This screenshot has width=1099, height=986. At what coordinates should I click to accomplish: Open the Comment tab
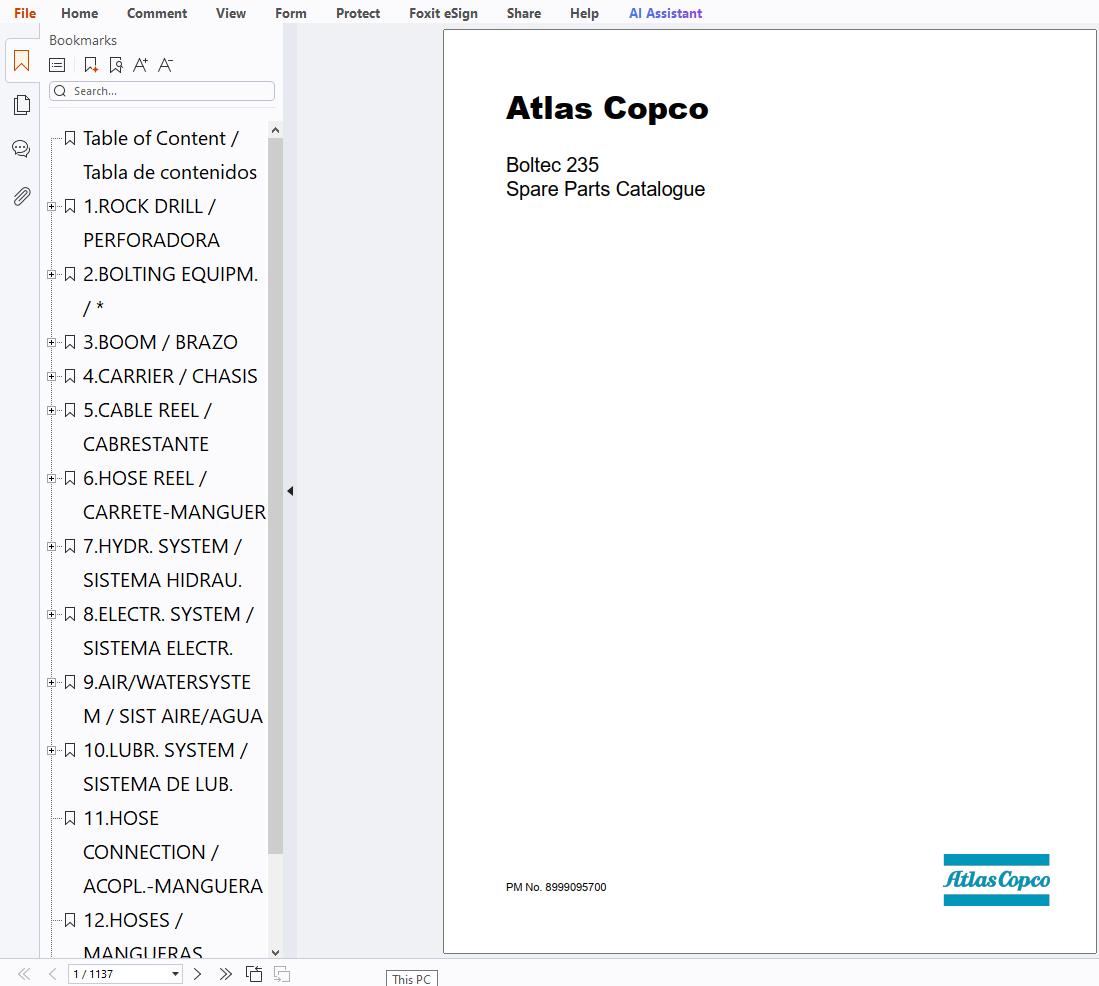157,13
